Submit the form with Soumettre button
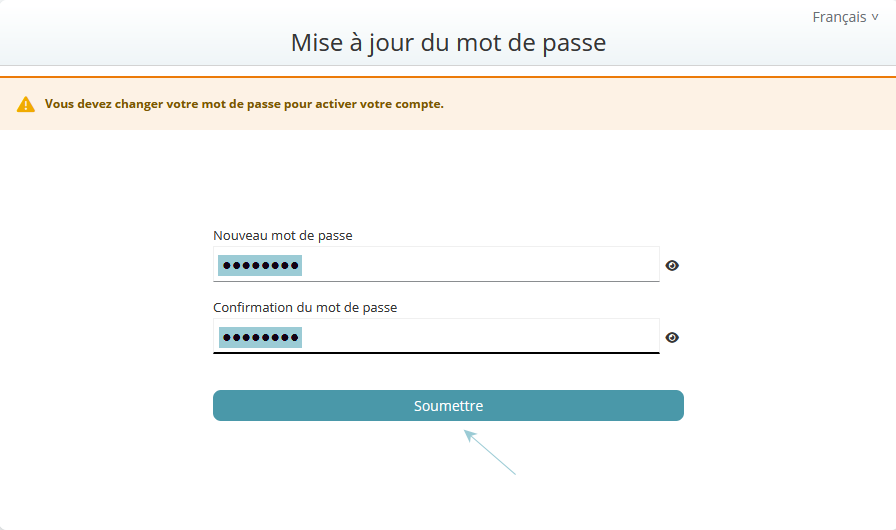Screen dimensions: 896x530 pyautogui.click(x=448, y=406)
